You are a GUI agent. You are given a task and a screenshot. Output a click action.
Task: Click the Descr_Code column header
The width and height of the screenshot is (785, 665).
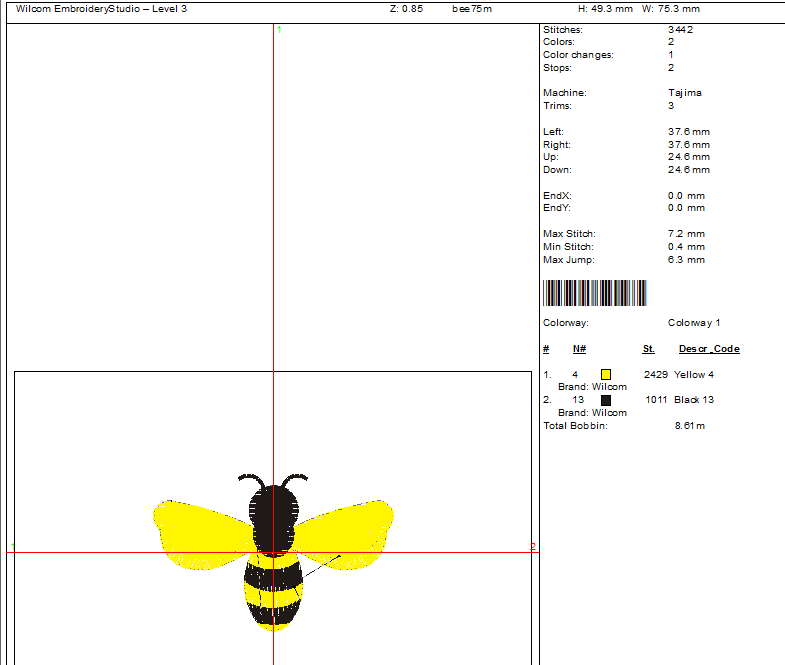click(708, 349)
